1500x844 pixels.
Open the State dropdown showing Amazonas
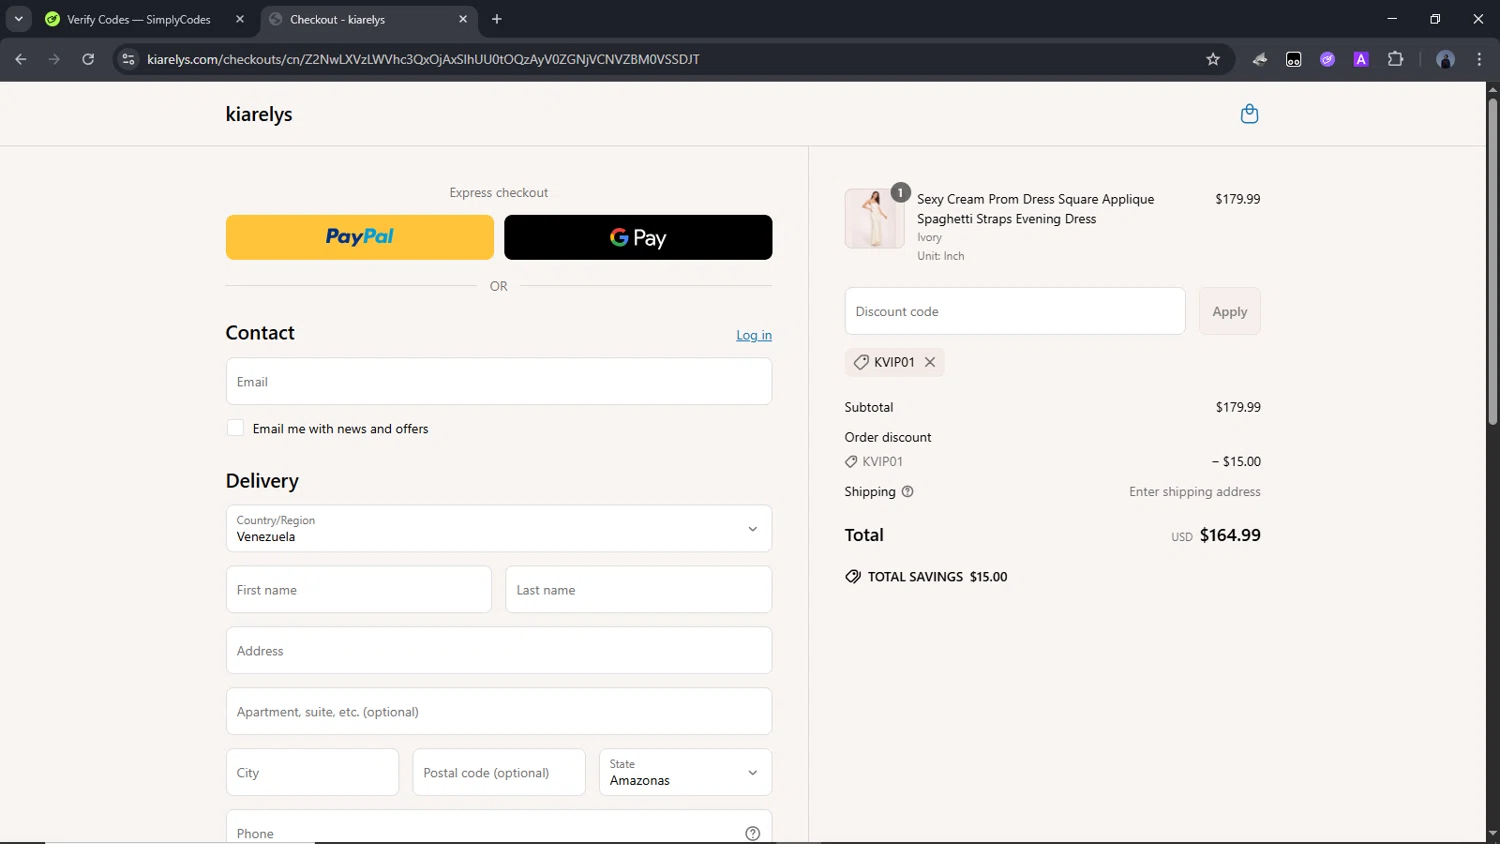click(x=685, y=772)
